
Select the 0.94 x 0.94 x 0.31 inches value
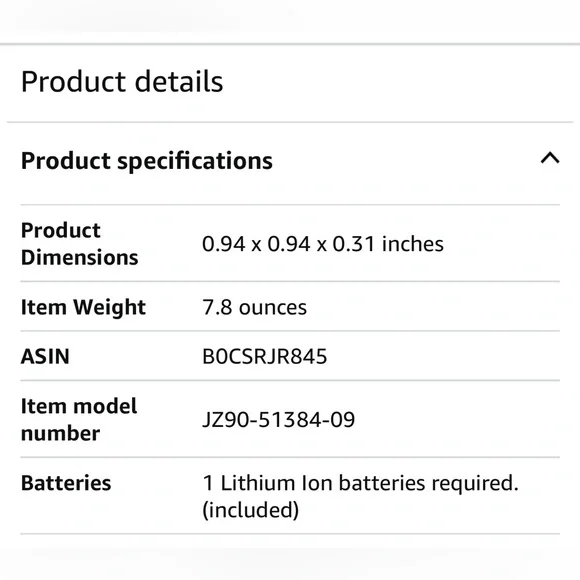click(323, 244)
